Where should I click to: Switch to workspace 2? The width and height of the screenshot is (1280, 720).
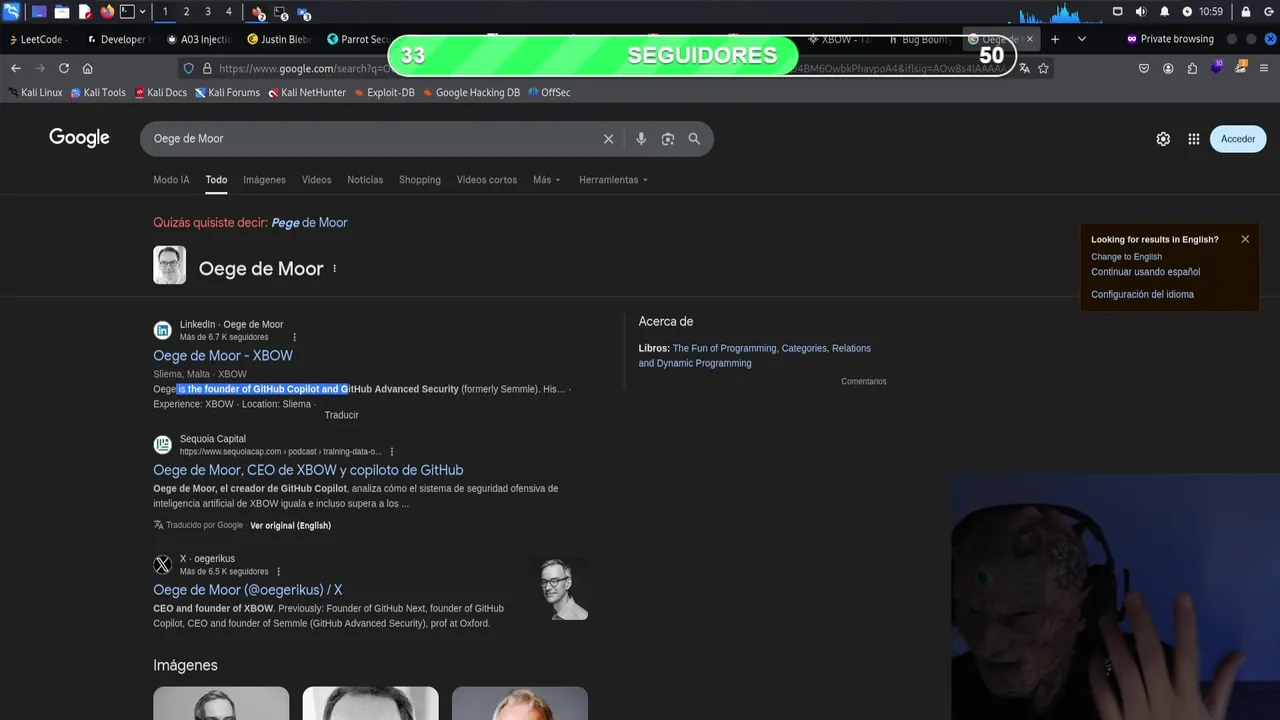186,12
